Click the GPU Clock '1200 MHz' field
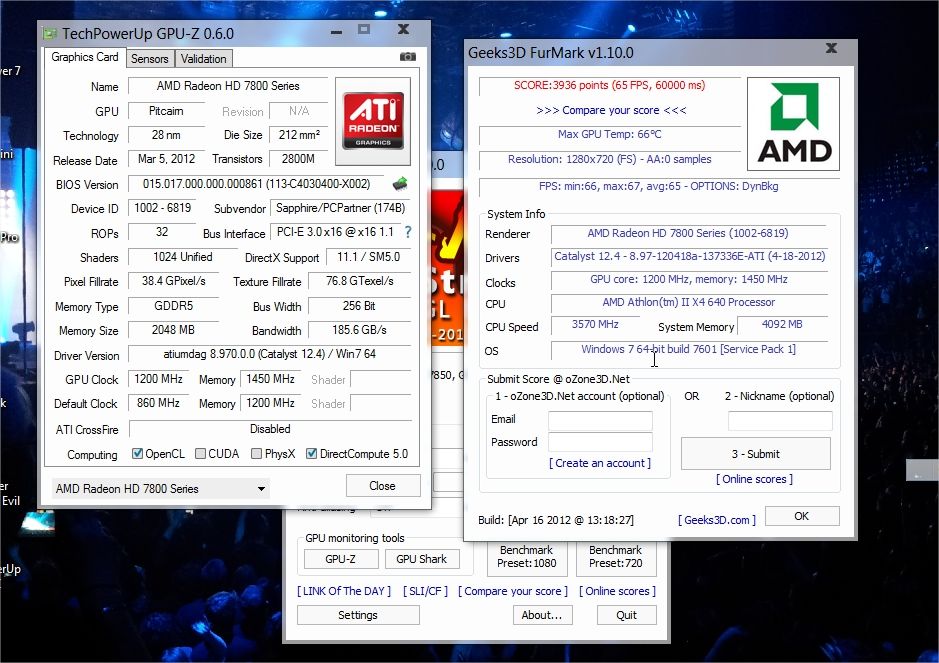The height and width of the screenshot is (663, 939). pos(158,379)
